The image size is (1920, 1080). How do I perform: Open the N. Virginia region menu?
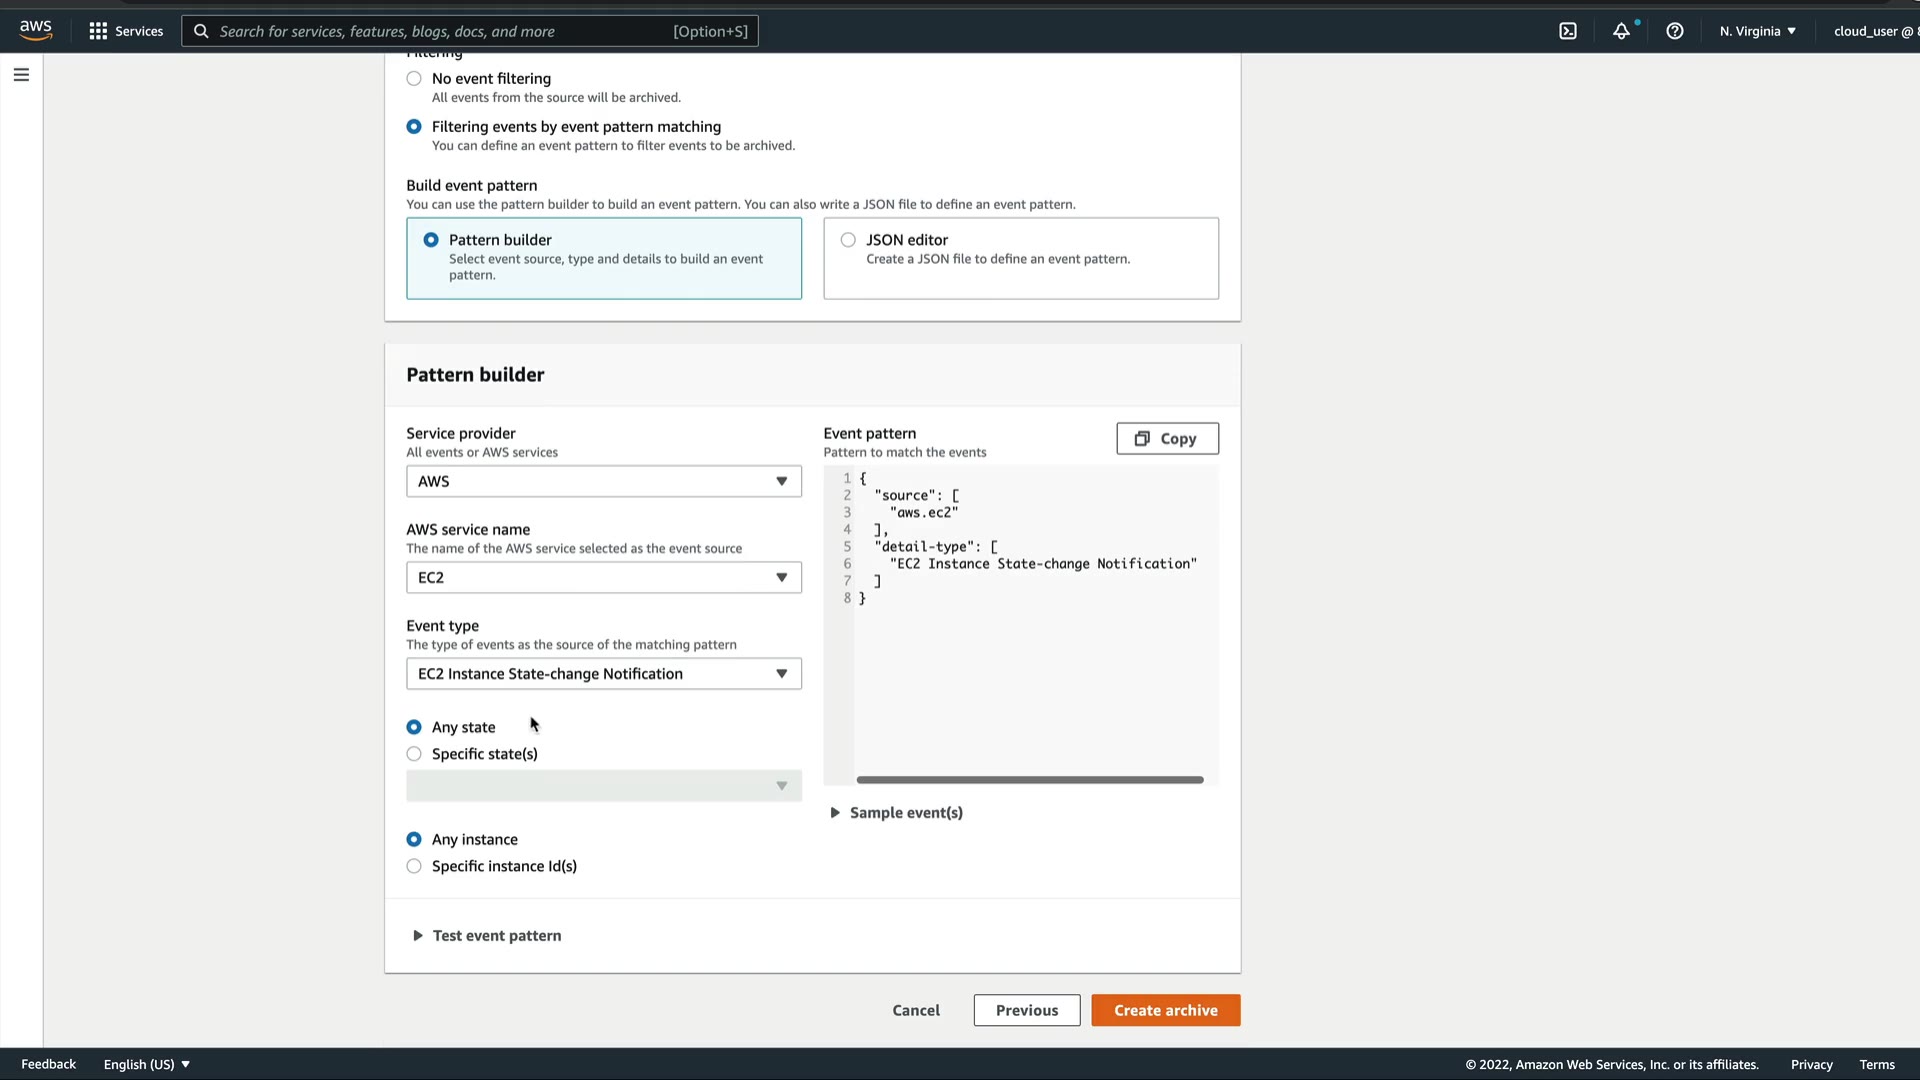click(1757, 31)
